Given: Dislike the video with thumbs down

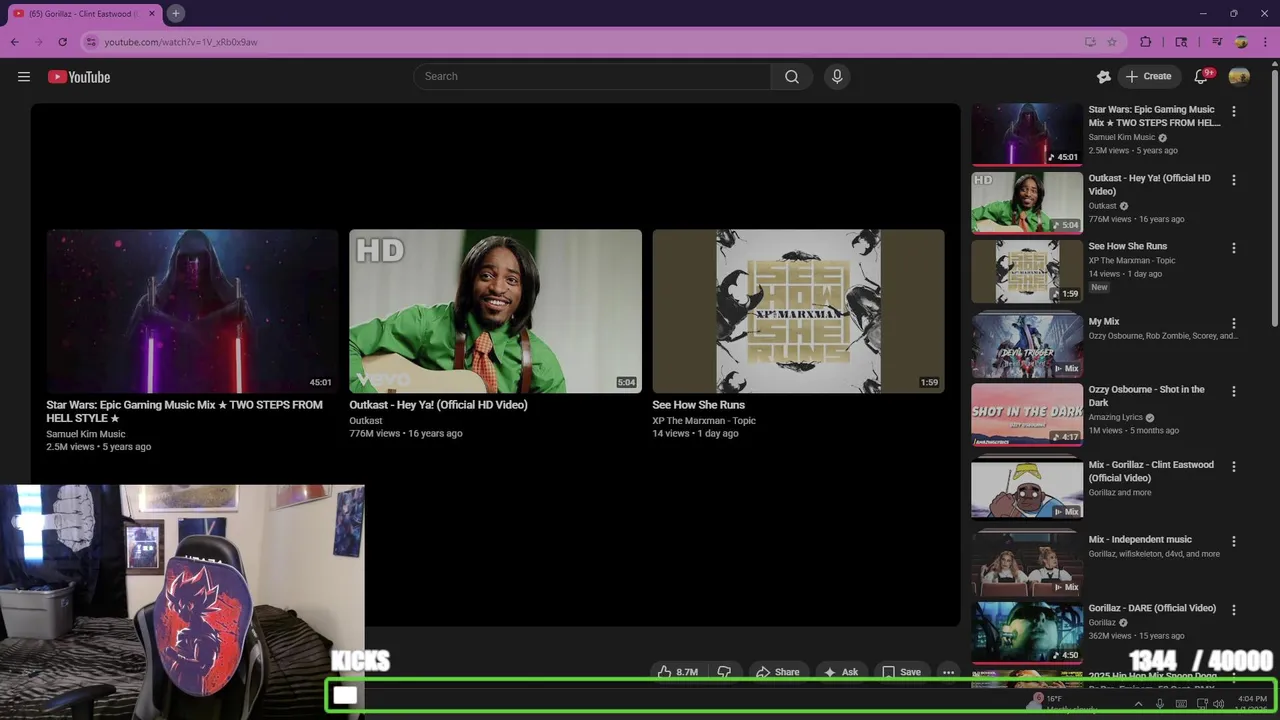Looking at the screenshot, I should (725, 672).
